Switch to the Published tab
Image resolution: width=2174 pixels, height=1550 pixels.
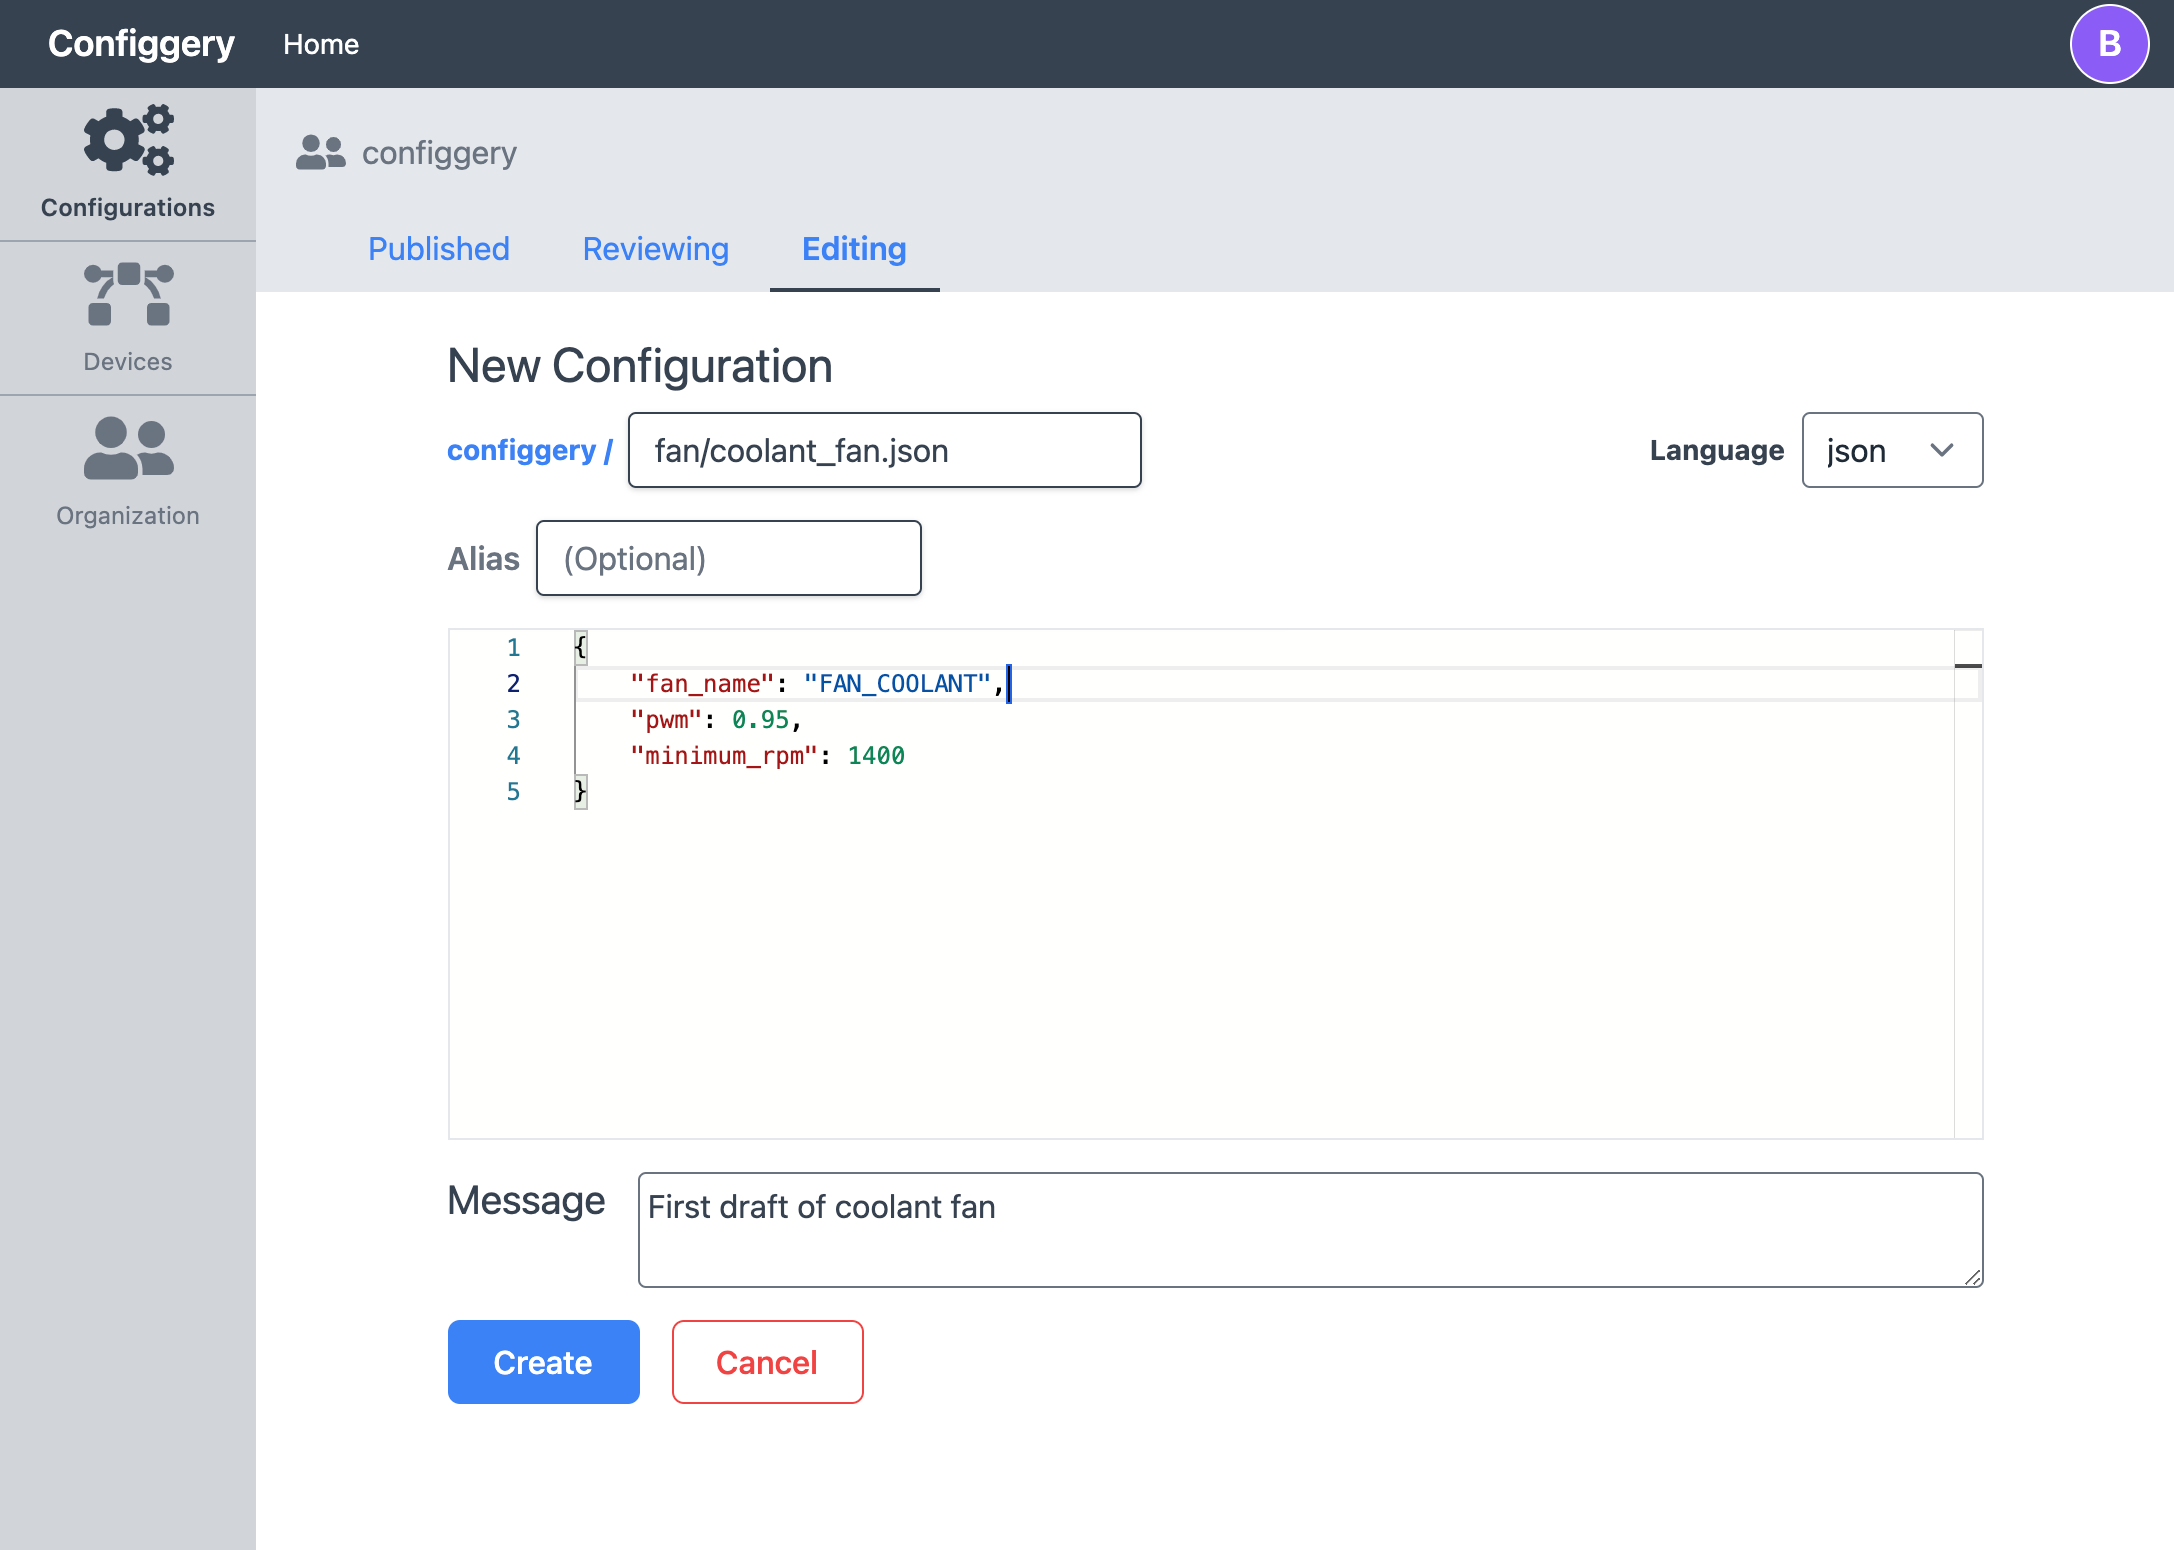(x=438, y=249)
